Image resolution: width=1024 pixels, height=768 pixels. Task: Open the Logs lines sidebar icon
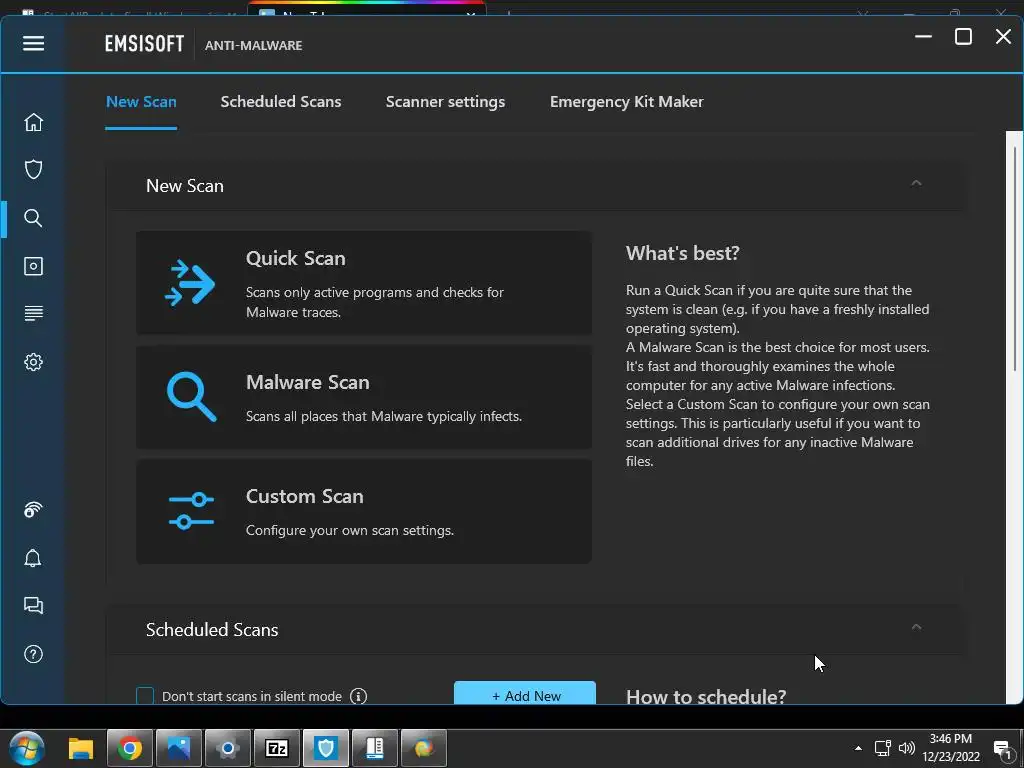click(x=33, y=313)
